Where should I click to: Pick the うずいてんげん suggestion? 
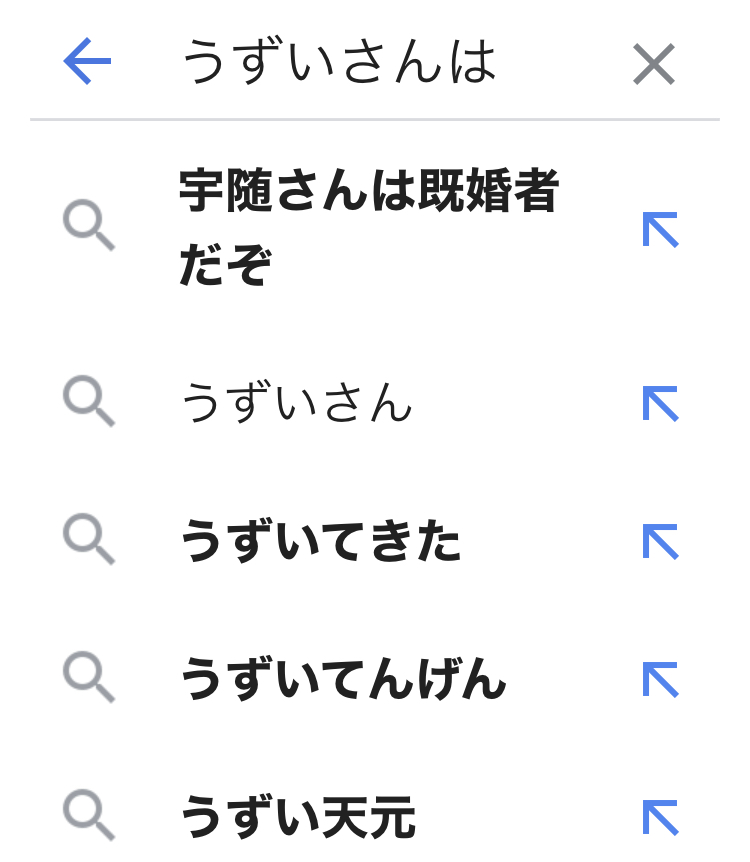point(343,680)
